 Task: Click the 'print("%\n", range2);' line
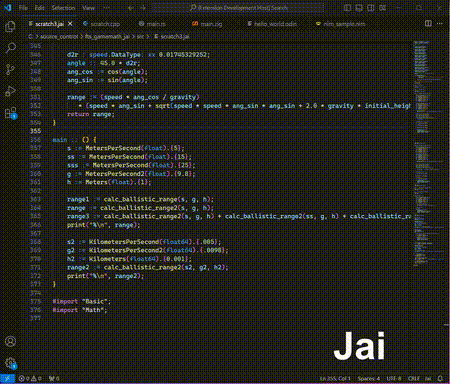click(105, 276)
